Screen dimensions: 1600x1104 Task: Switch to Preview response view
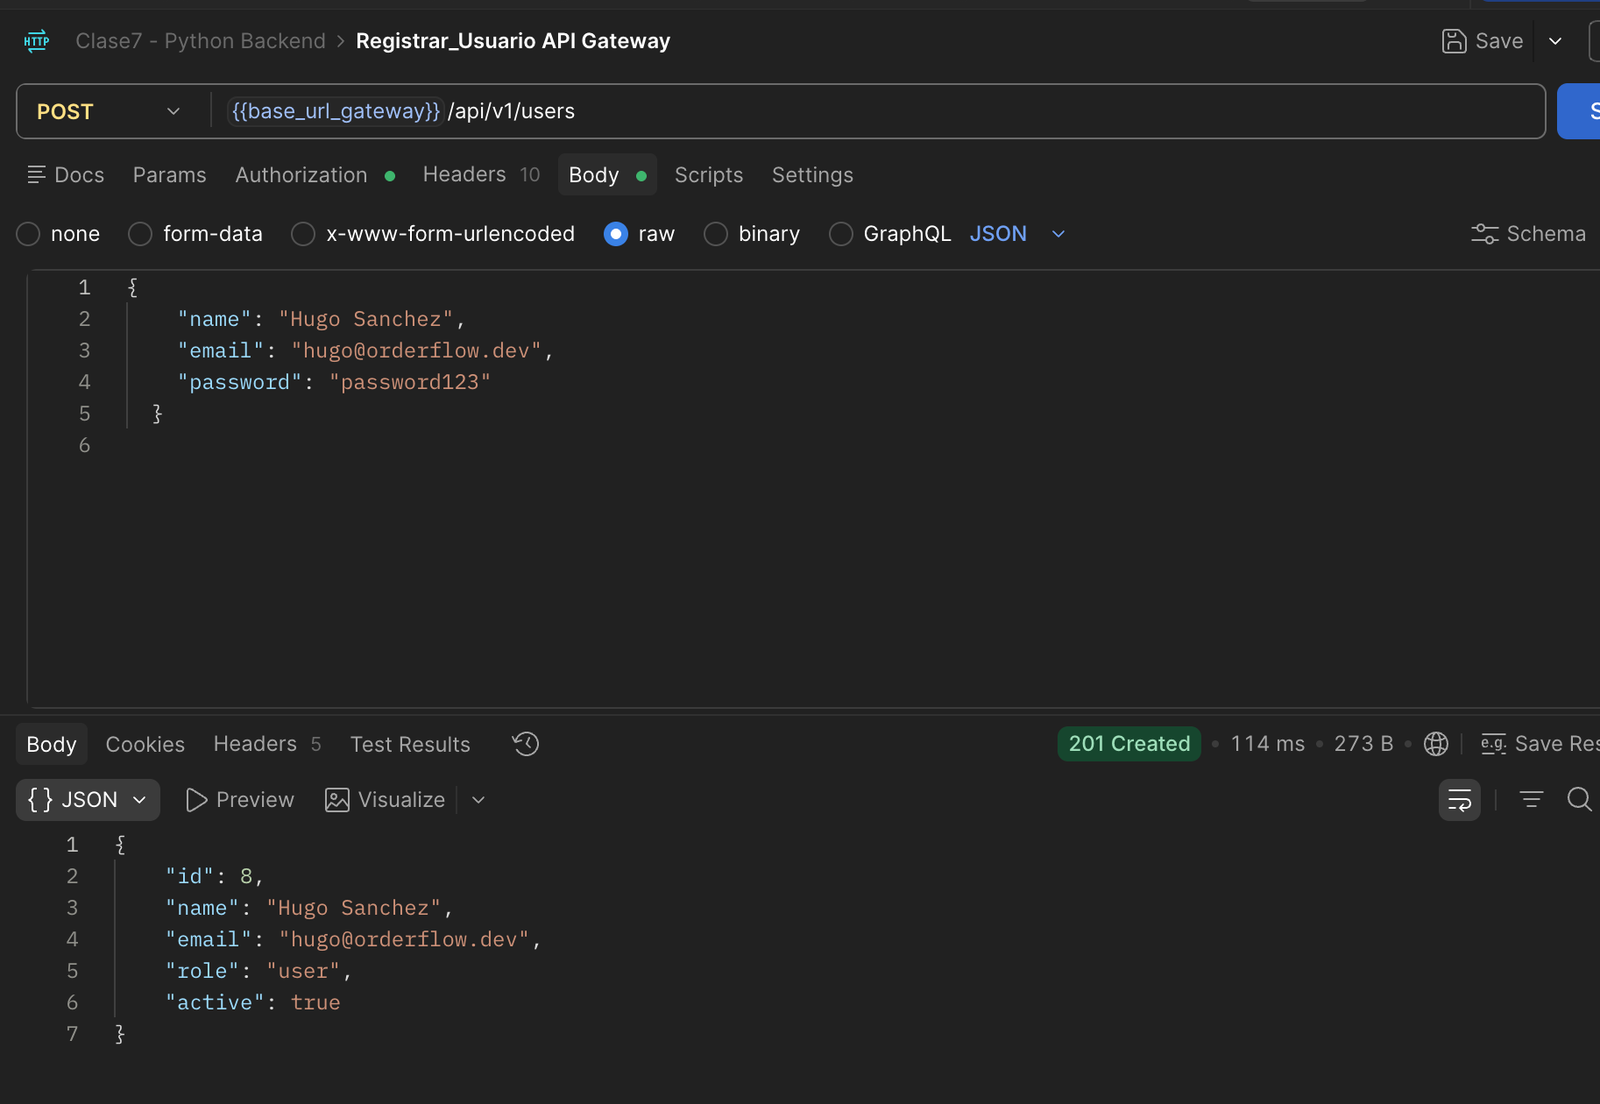click(x=240, y=800)
